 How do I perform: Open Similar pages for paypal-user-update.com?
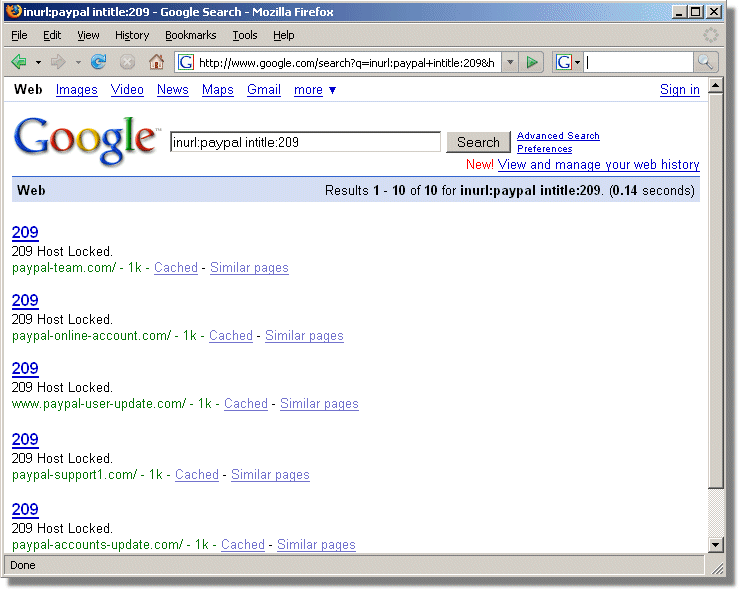(x=320, y=403)
